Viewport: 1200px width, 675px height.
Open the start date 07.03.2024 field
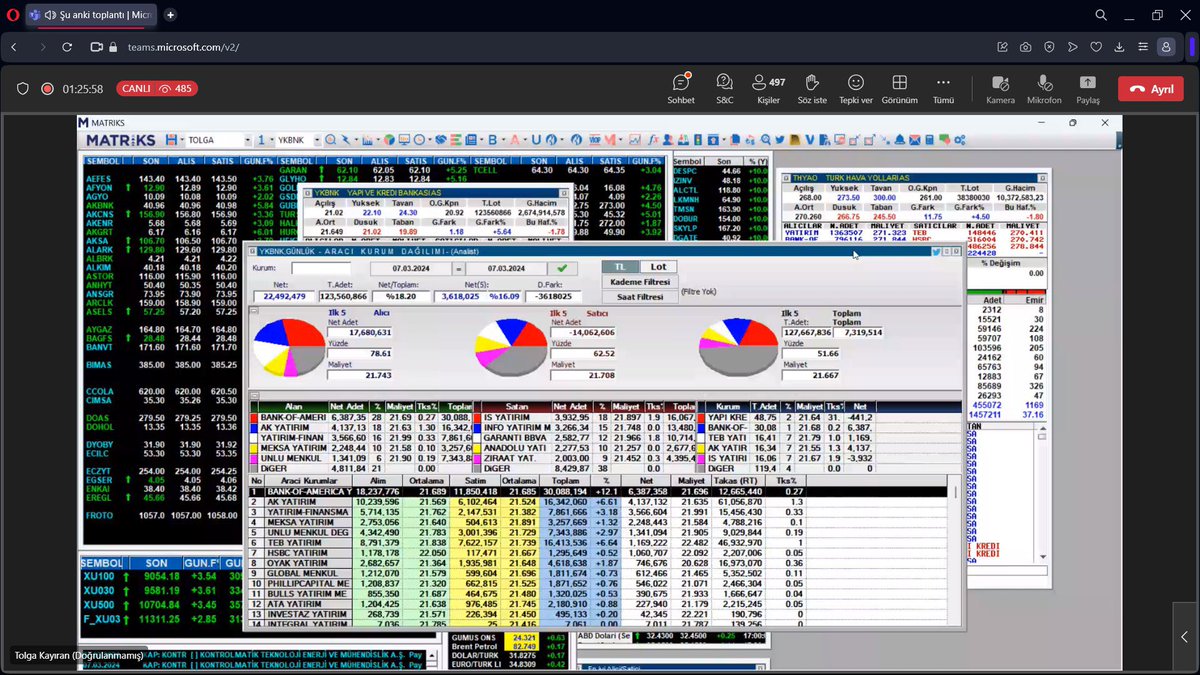(411, 268)
